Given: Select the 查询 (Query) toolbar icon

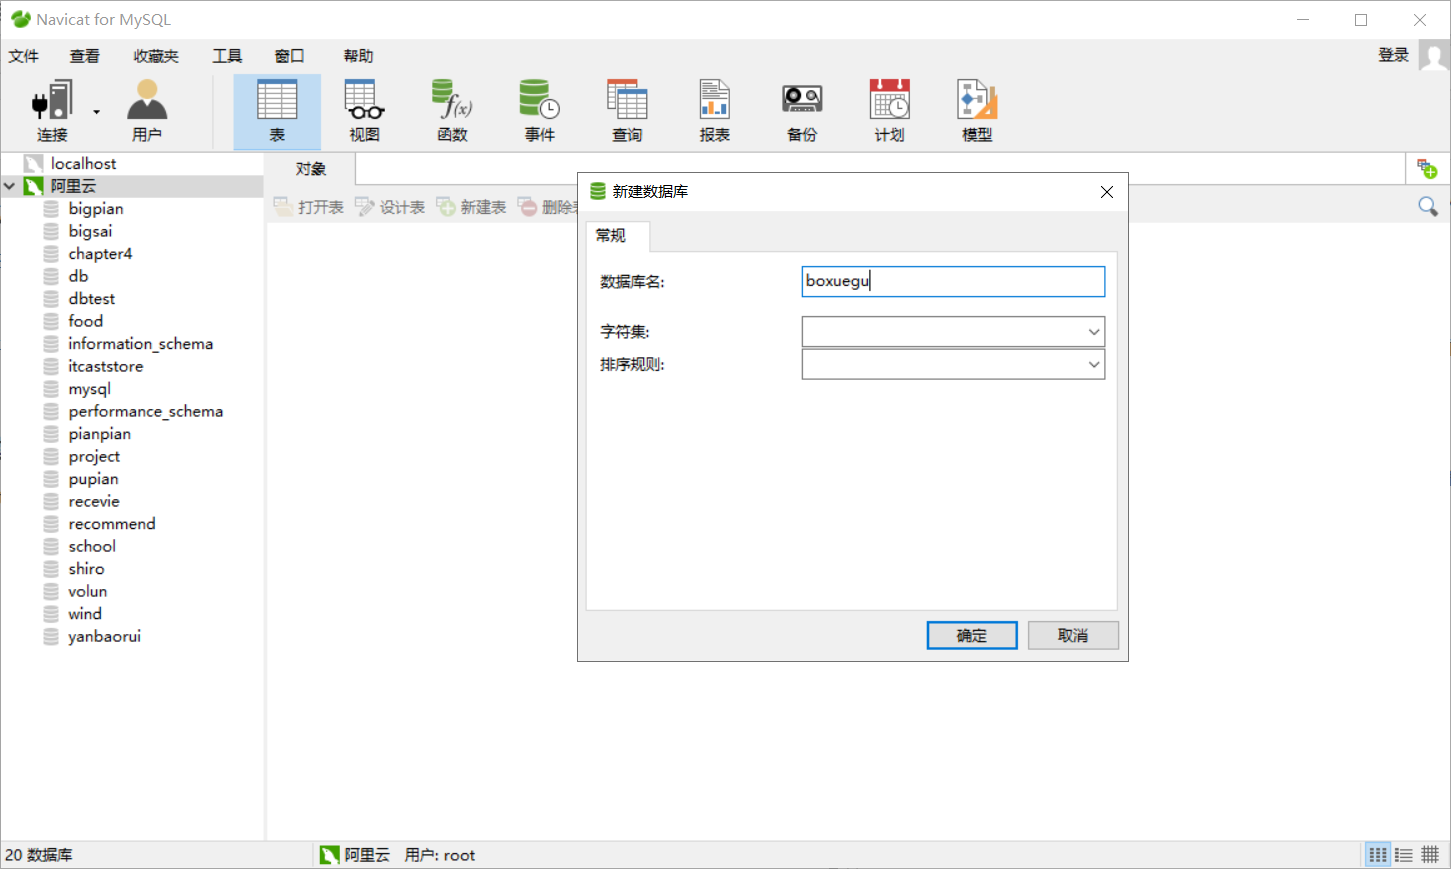Looking at the screenshot, I should 627,111.
